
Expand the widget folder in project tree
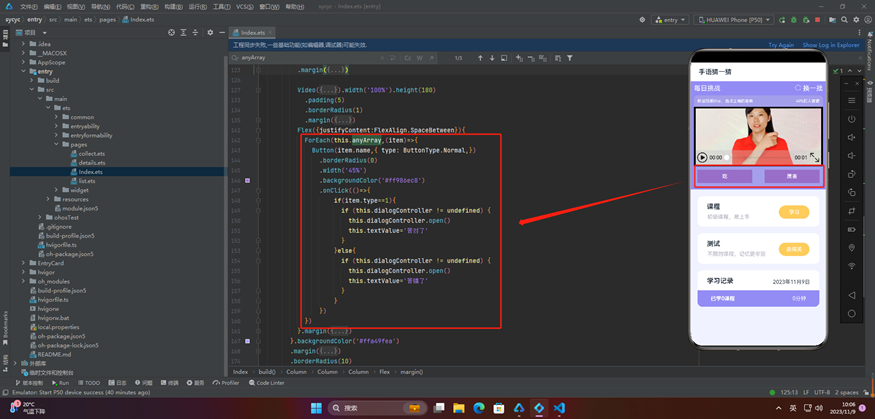(56, 189)
